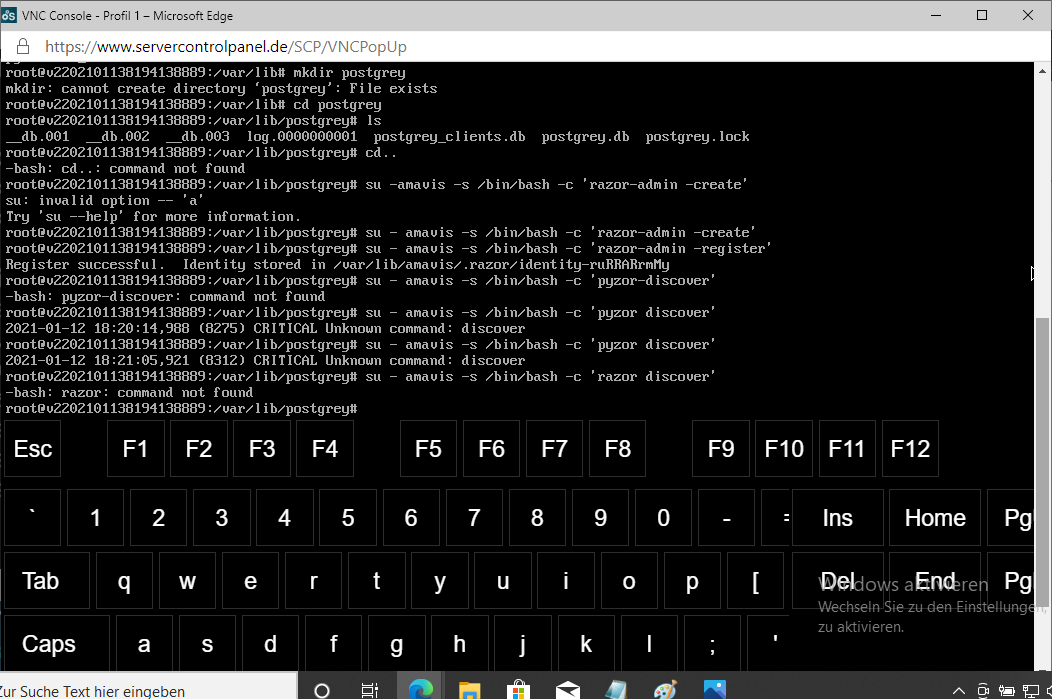Screen dimensions: 1052x699
Task: Open the Mail app from taskbar
Action: click(x=567, y=689)
